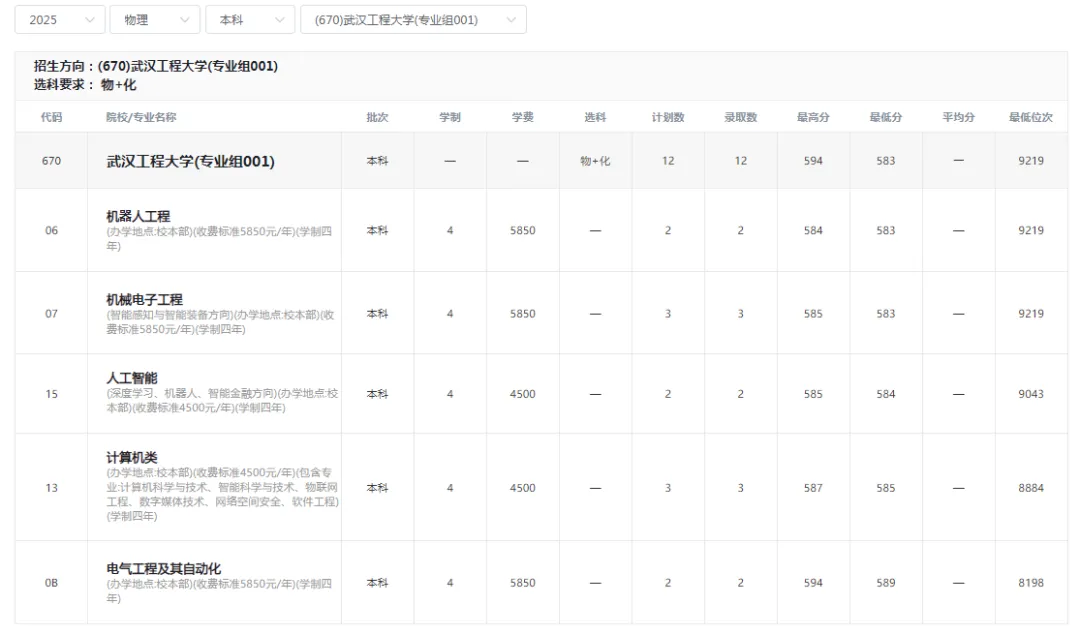Click the 院校/专业名称 column header

[141, 117]
